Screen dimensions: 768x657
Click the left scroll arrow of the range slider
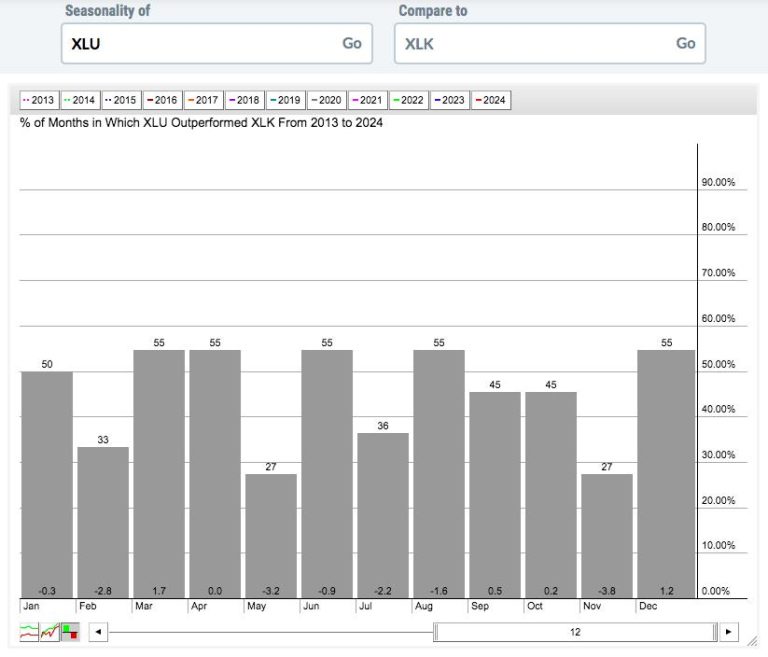(97, 632)
